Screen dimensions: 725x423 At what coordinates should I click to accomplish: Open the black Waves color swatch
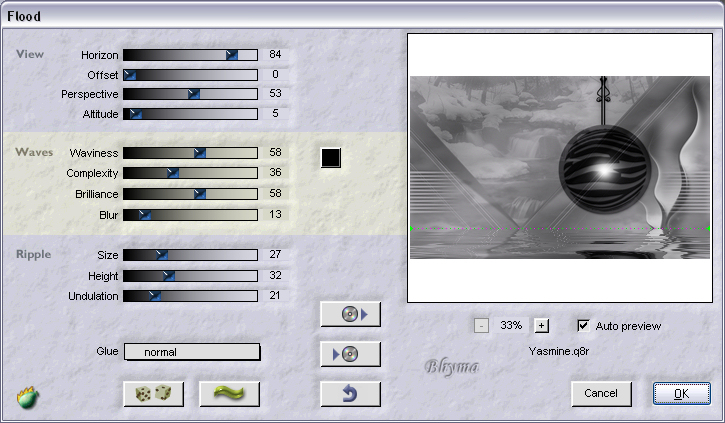pyautogui.click(x=331, y=158)
